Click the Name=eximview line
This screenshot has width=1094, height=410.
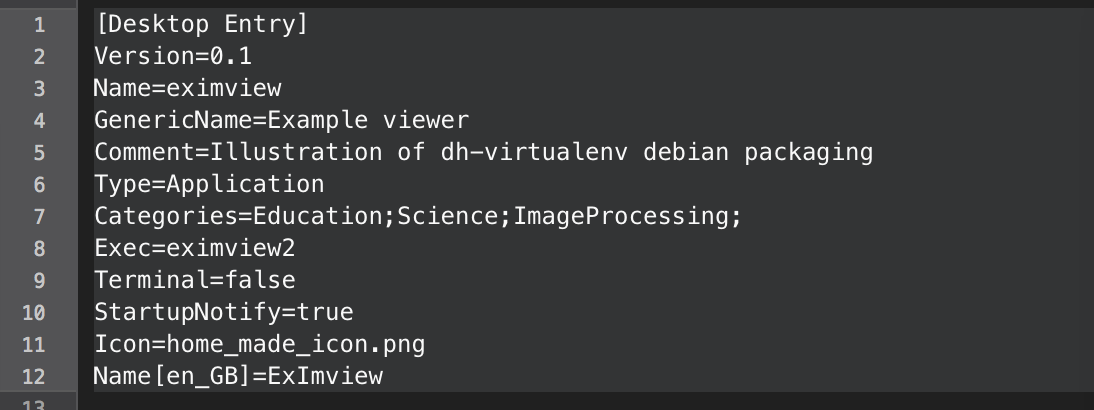[x=187, y=88]
